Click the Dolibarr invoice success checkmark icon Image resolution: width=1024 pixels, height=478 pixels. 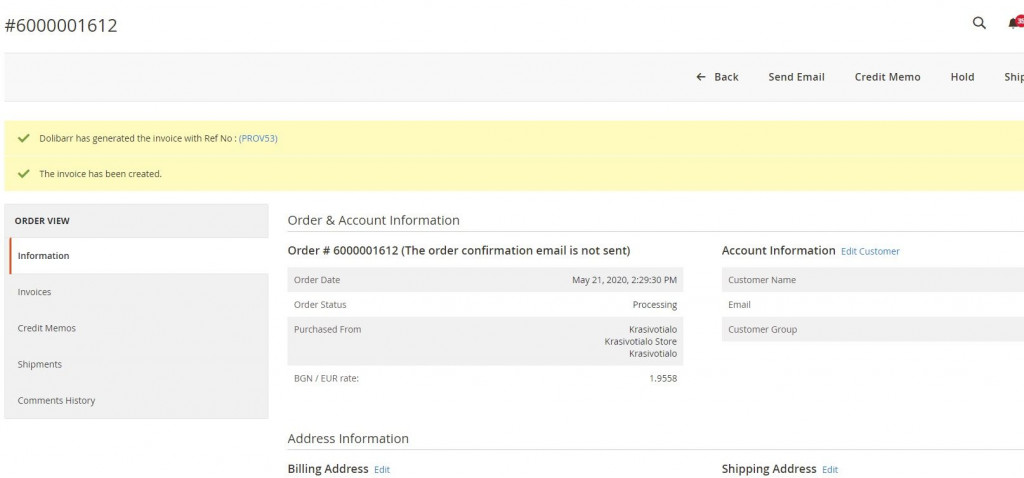click(23, 138)
